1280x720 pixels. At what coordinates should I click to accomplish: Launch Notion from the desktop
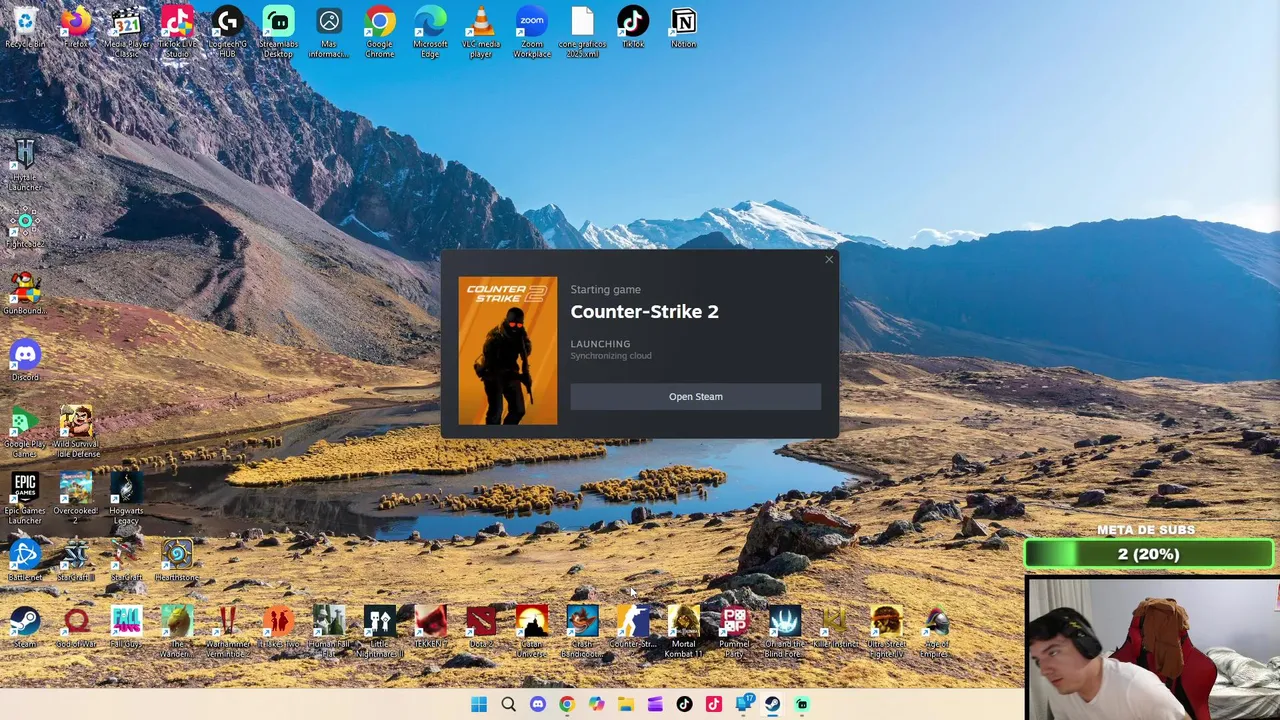click(684, 27)
